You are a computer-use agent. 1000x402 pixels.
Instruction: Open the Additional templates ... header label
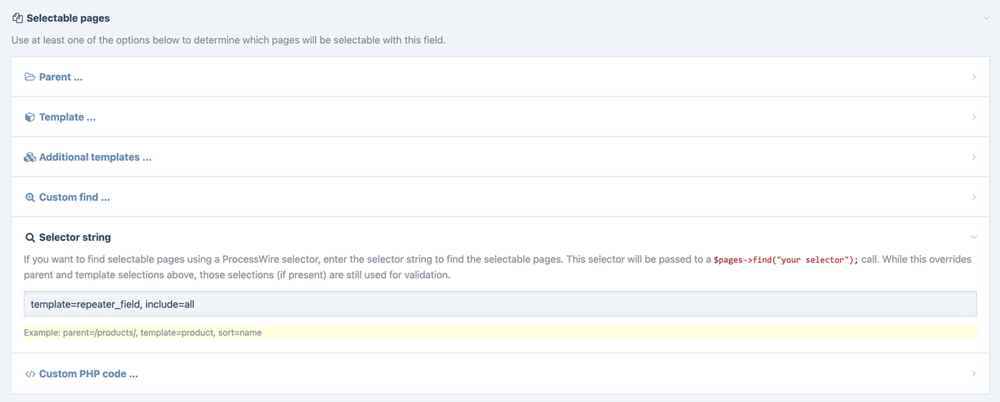click(x=95, y=157)
